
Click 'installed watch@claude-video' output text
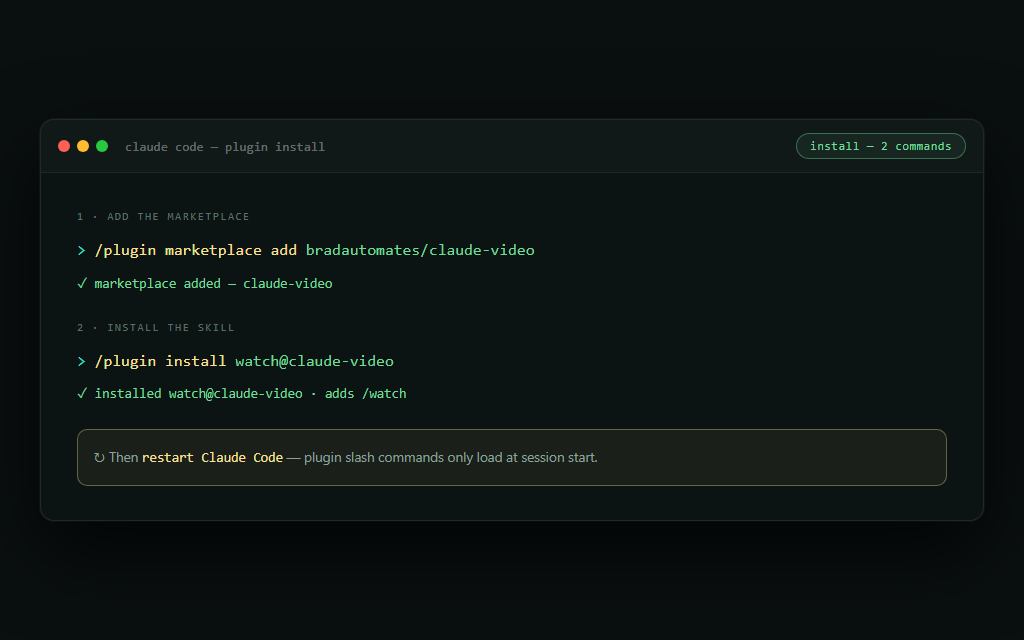[199, 394]
